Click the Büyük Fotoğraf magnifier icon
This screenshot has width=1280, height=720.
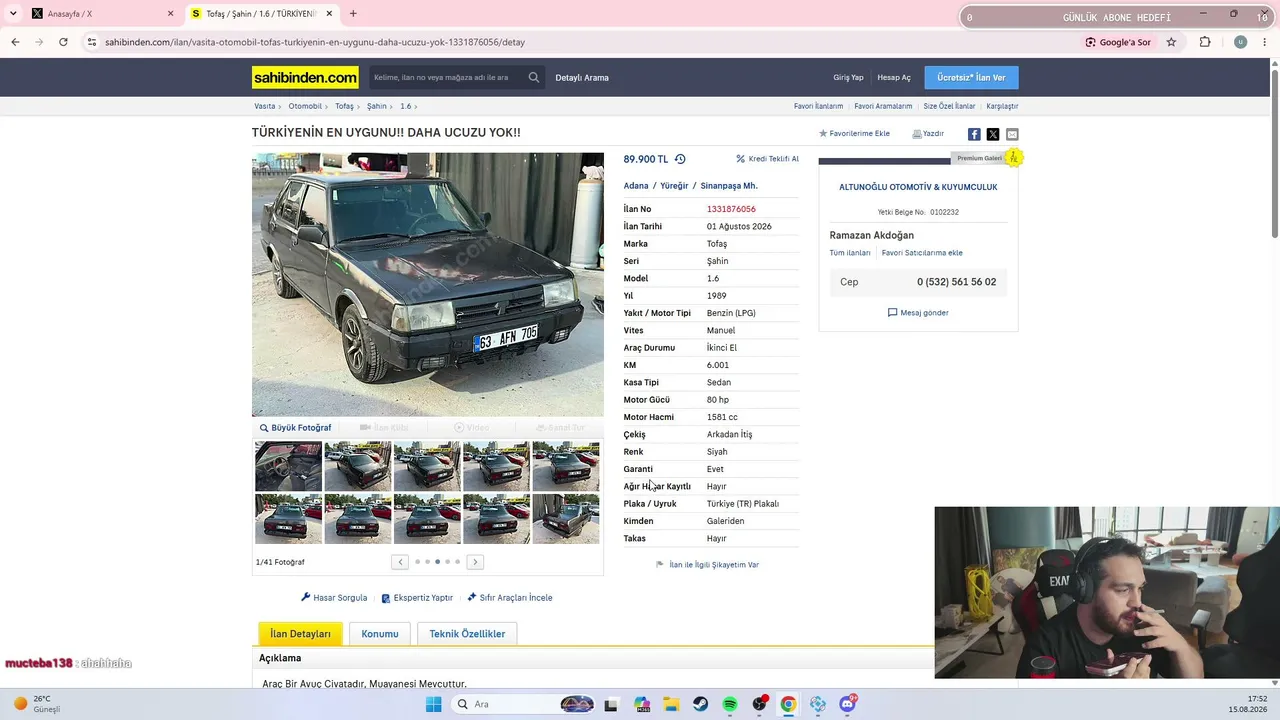264,428
